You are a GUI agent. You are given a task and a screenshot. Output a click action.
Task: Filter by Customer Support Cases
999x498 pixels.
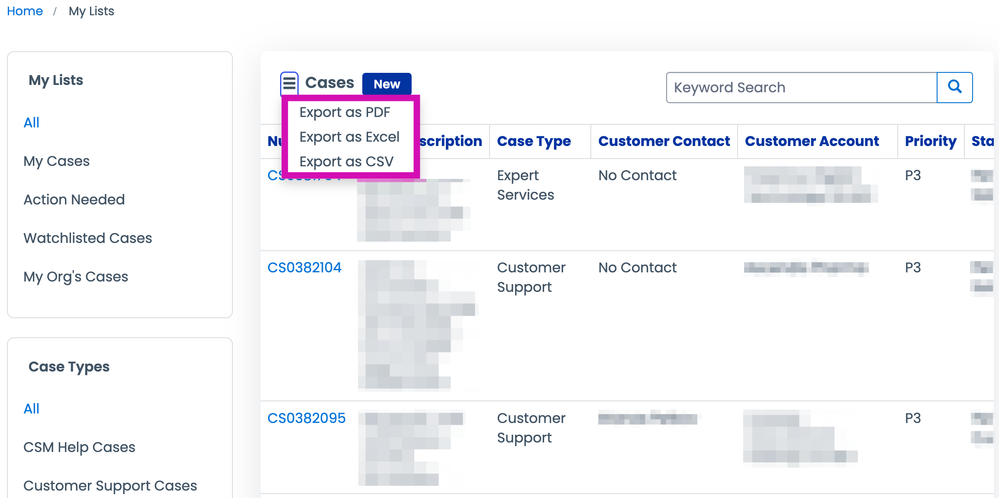[110, 485]
